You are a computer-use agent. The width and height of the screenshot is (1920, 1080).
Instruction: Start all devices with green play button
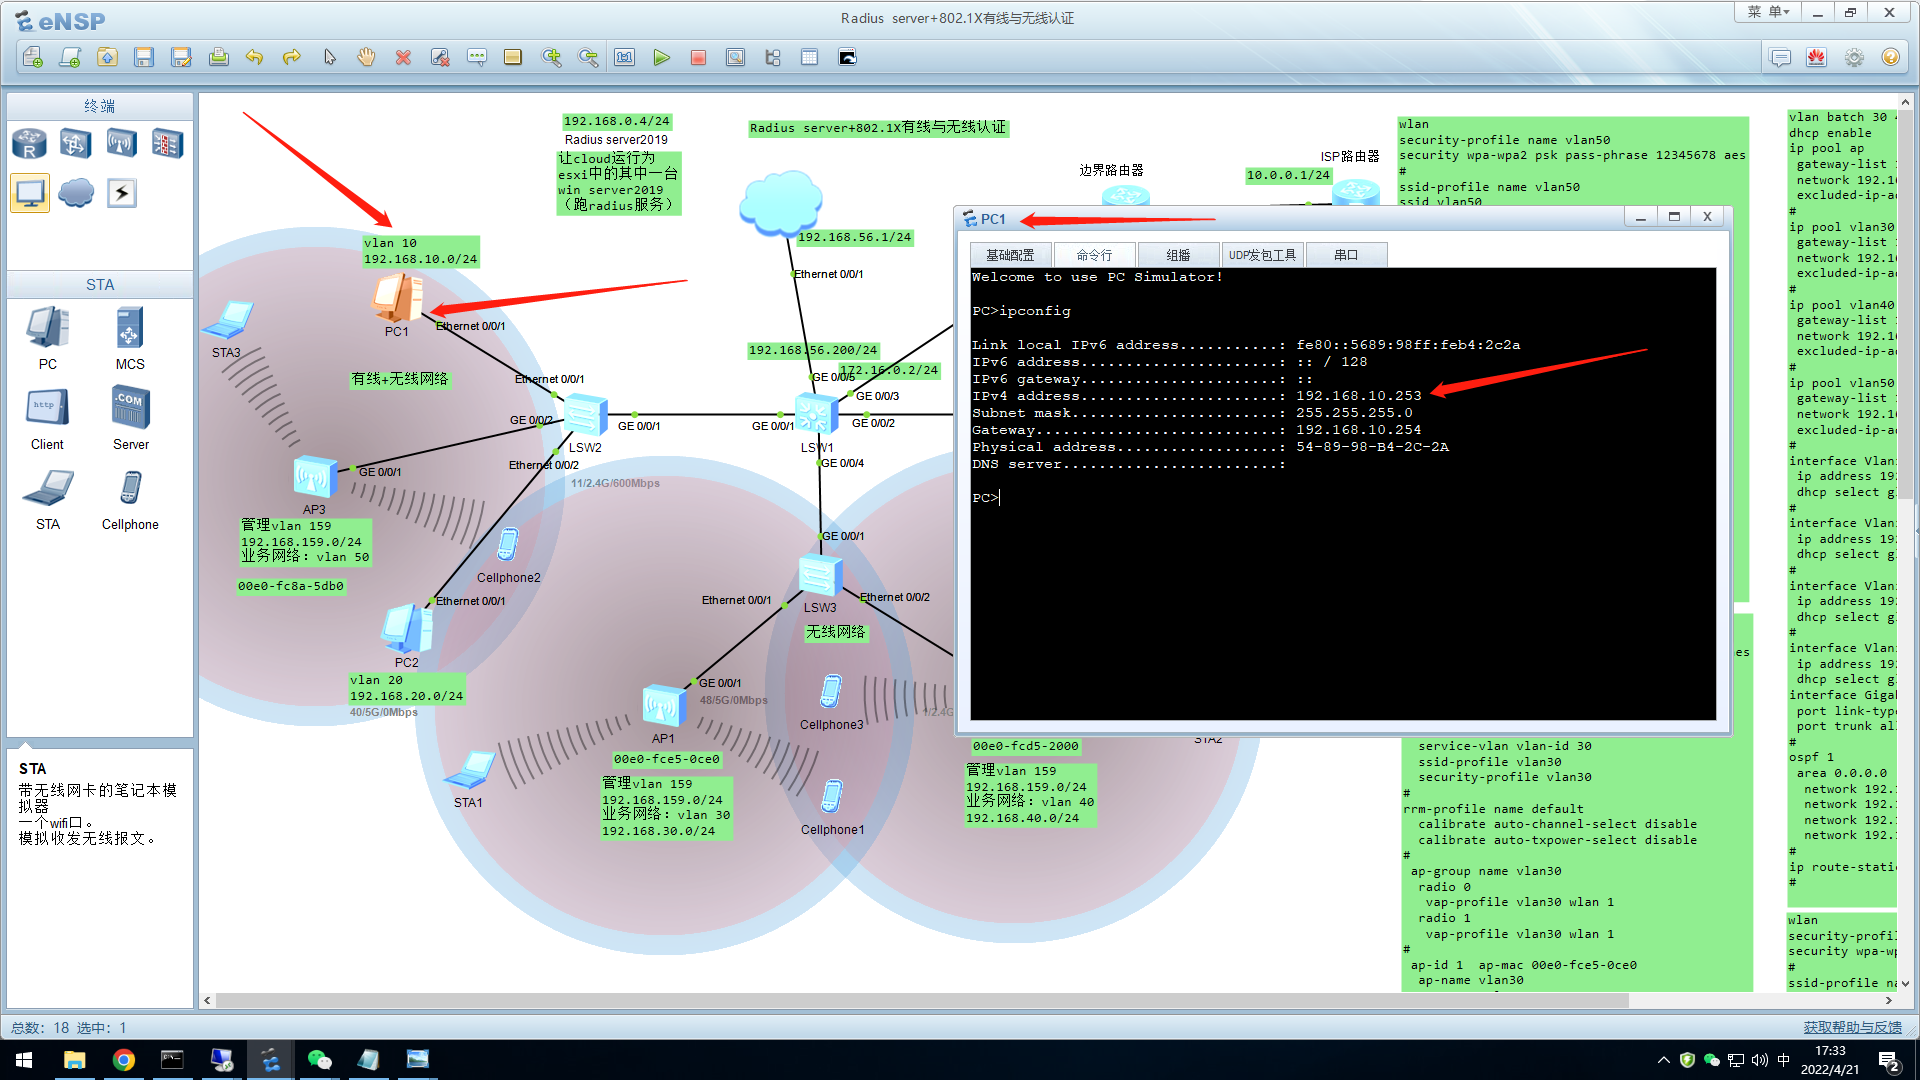point(661,58)
